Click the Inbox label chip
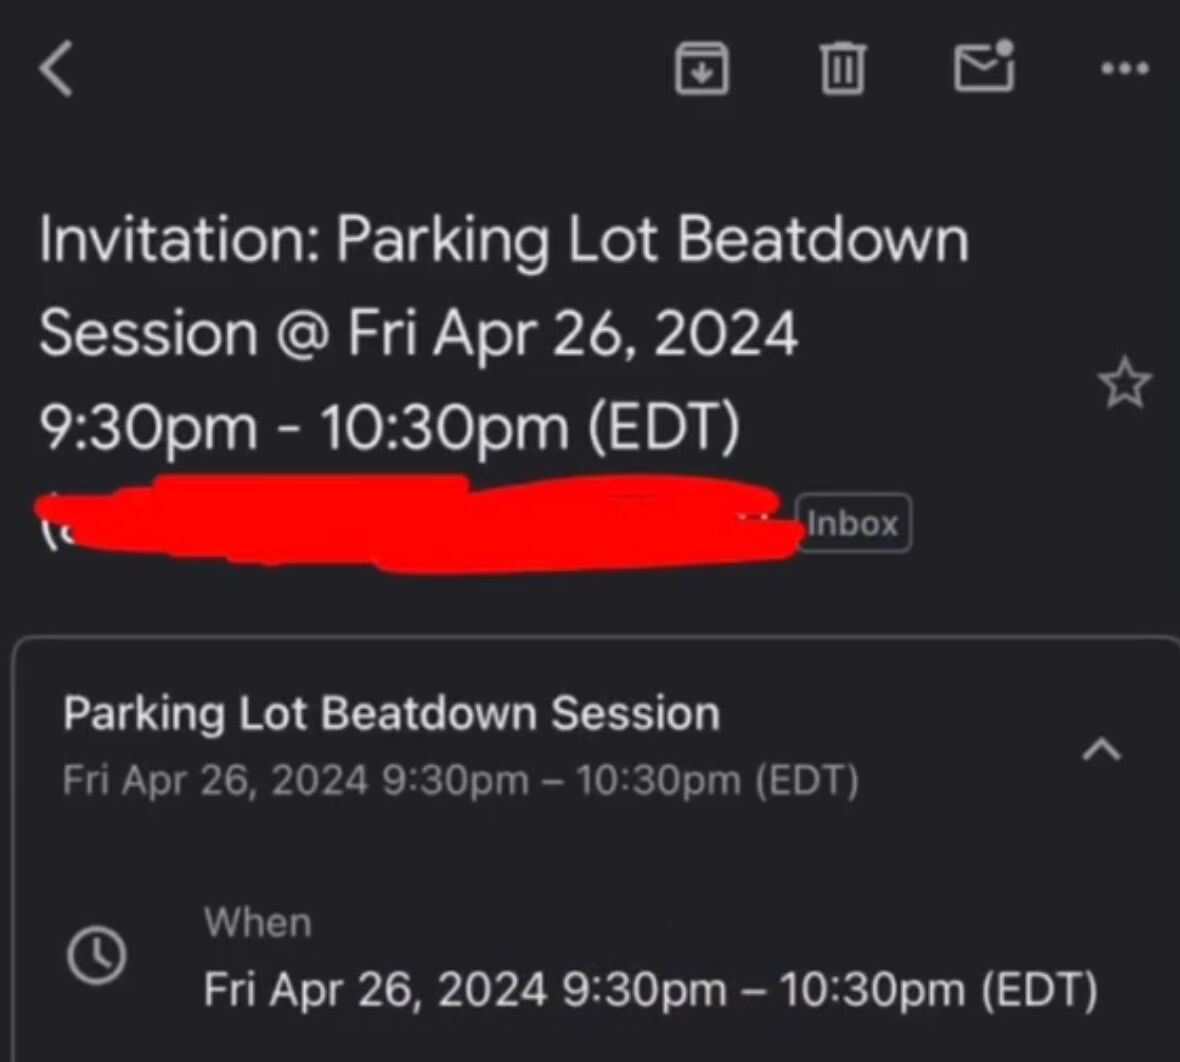Image resolution: width=1180 pixels, height=1062 pixels. [x=853, y=522]
